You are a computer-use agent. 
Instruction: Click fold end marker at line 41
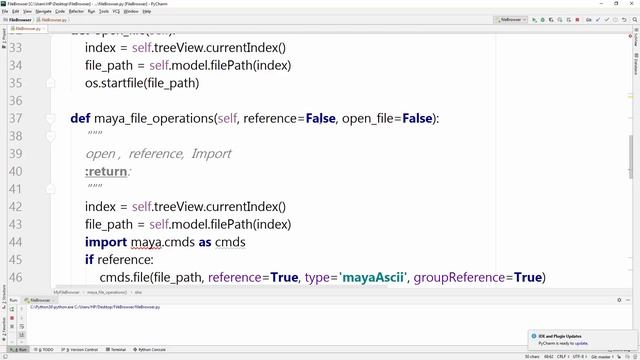point(51,189)
